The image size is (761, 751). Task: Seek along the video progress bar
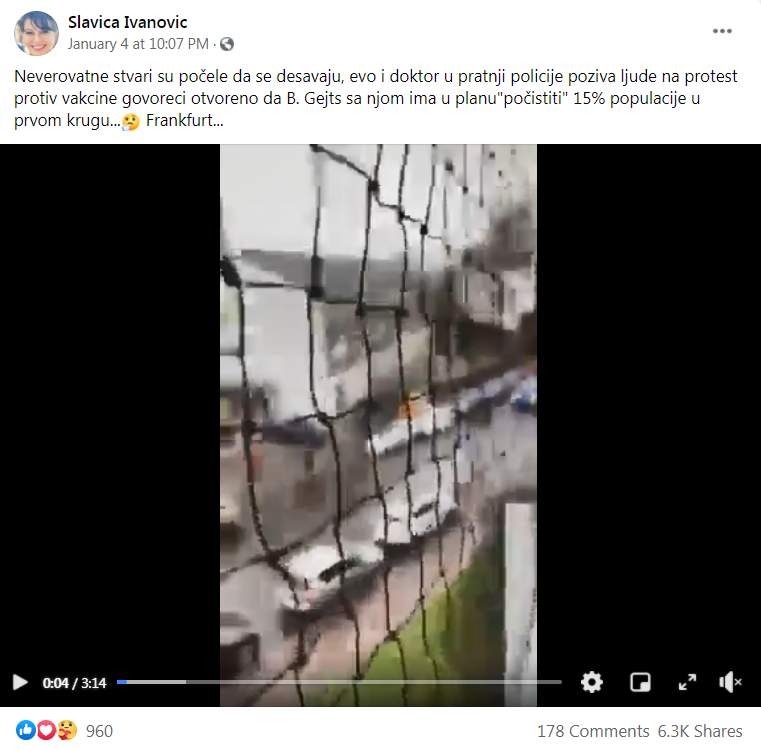coord(339,682)
